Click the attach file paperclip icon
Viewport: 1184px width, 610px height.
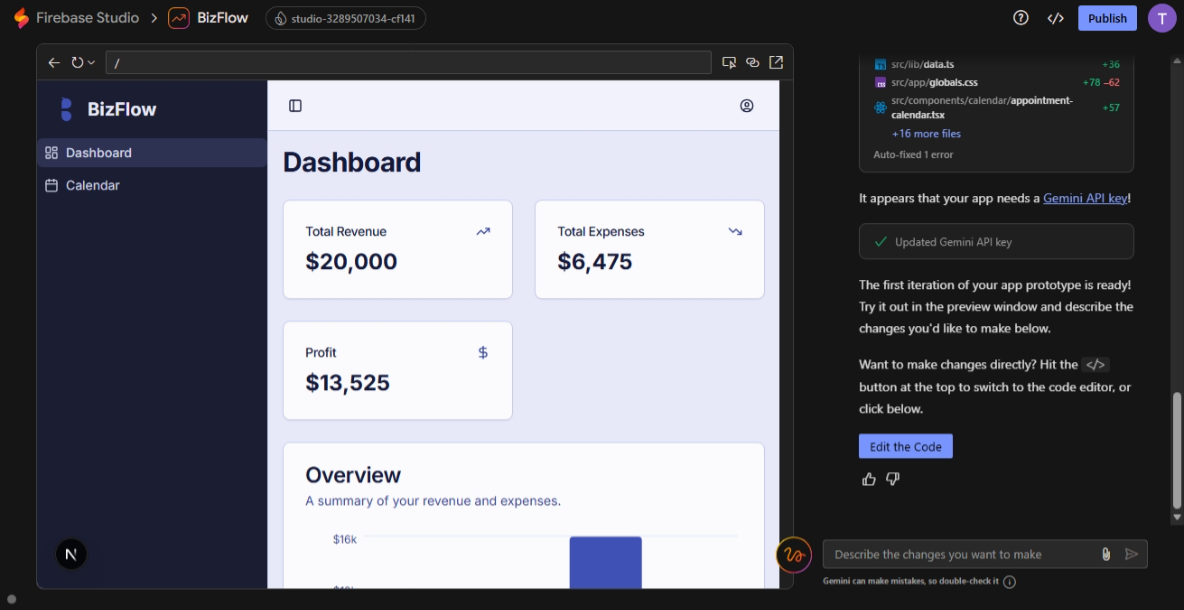pyautogui.click(x=1106, y=554)
